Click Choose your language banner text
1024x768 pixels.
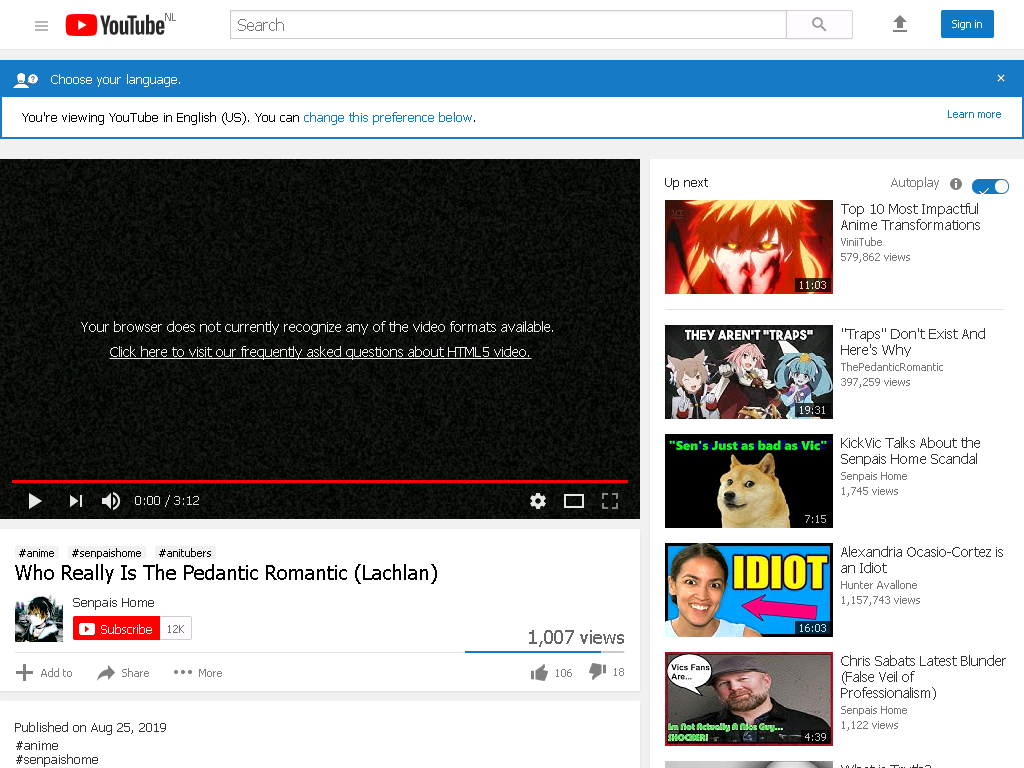[116, 80]
